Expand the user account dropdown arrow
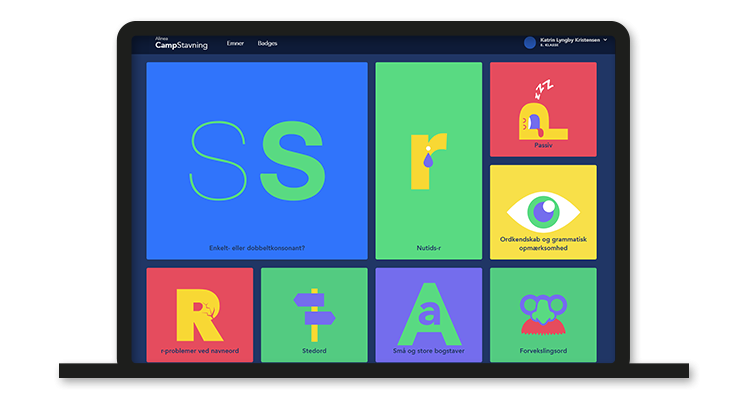The width and height of the screenshot is (750, 400). tap(605, 41)
